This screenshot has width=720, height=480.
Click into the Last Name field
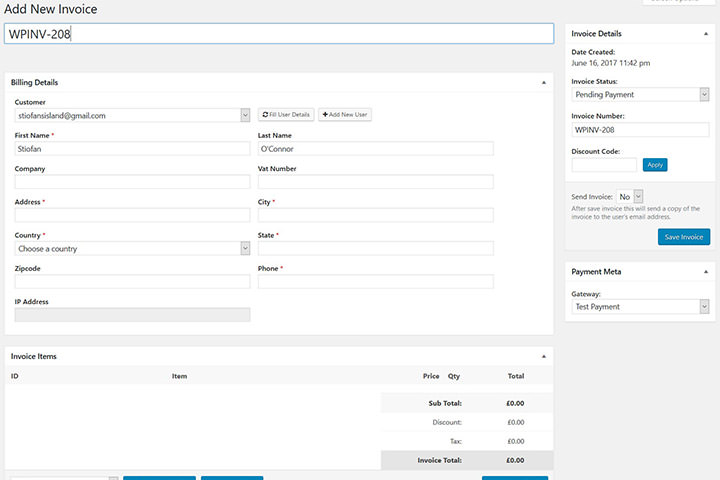[375, 148]
